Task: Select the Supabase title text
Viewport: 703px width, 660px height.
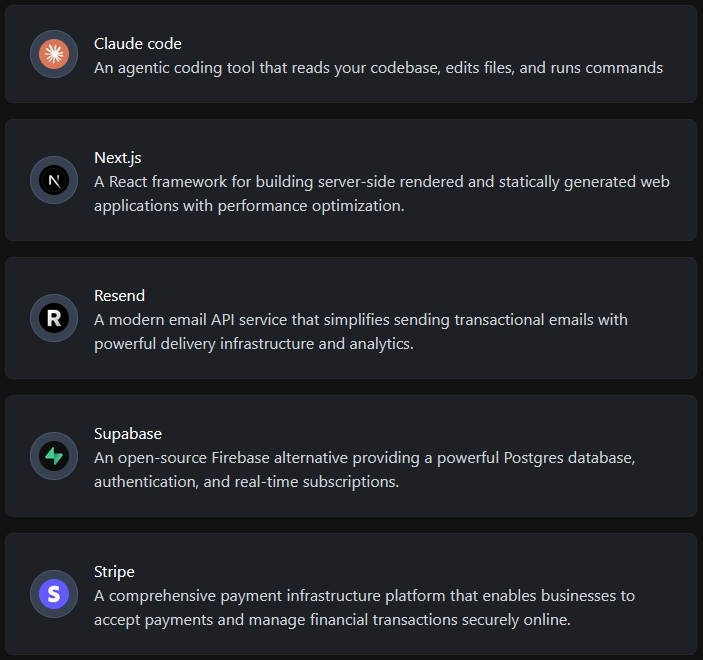Action: click(128, 434)
